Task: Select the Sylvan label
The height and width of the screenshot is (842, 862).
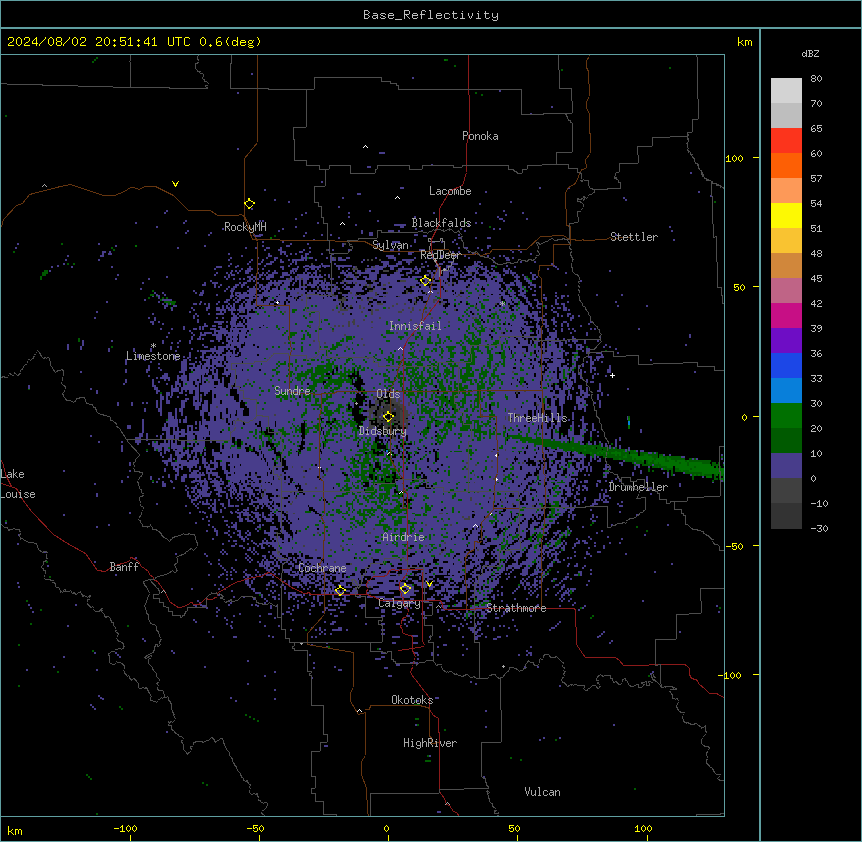Action: pos(390,245)
